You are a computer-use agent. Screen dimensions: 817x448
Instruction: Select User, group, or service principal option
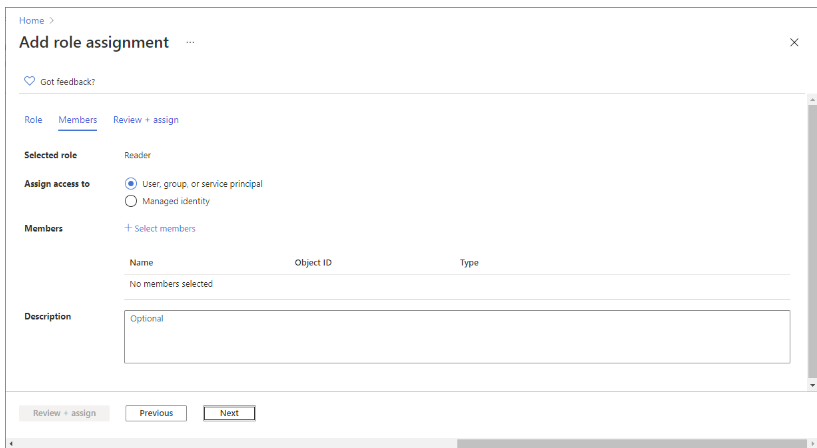click(x=131, y=184)
